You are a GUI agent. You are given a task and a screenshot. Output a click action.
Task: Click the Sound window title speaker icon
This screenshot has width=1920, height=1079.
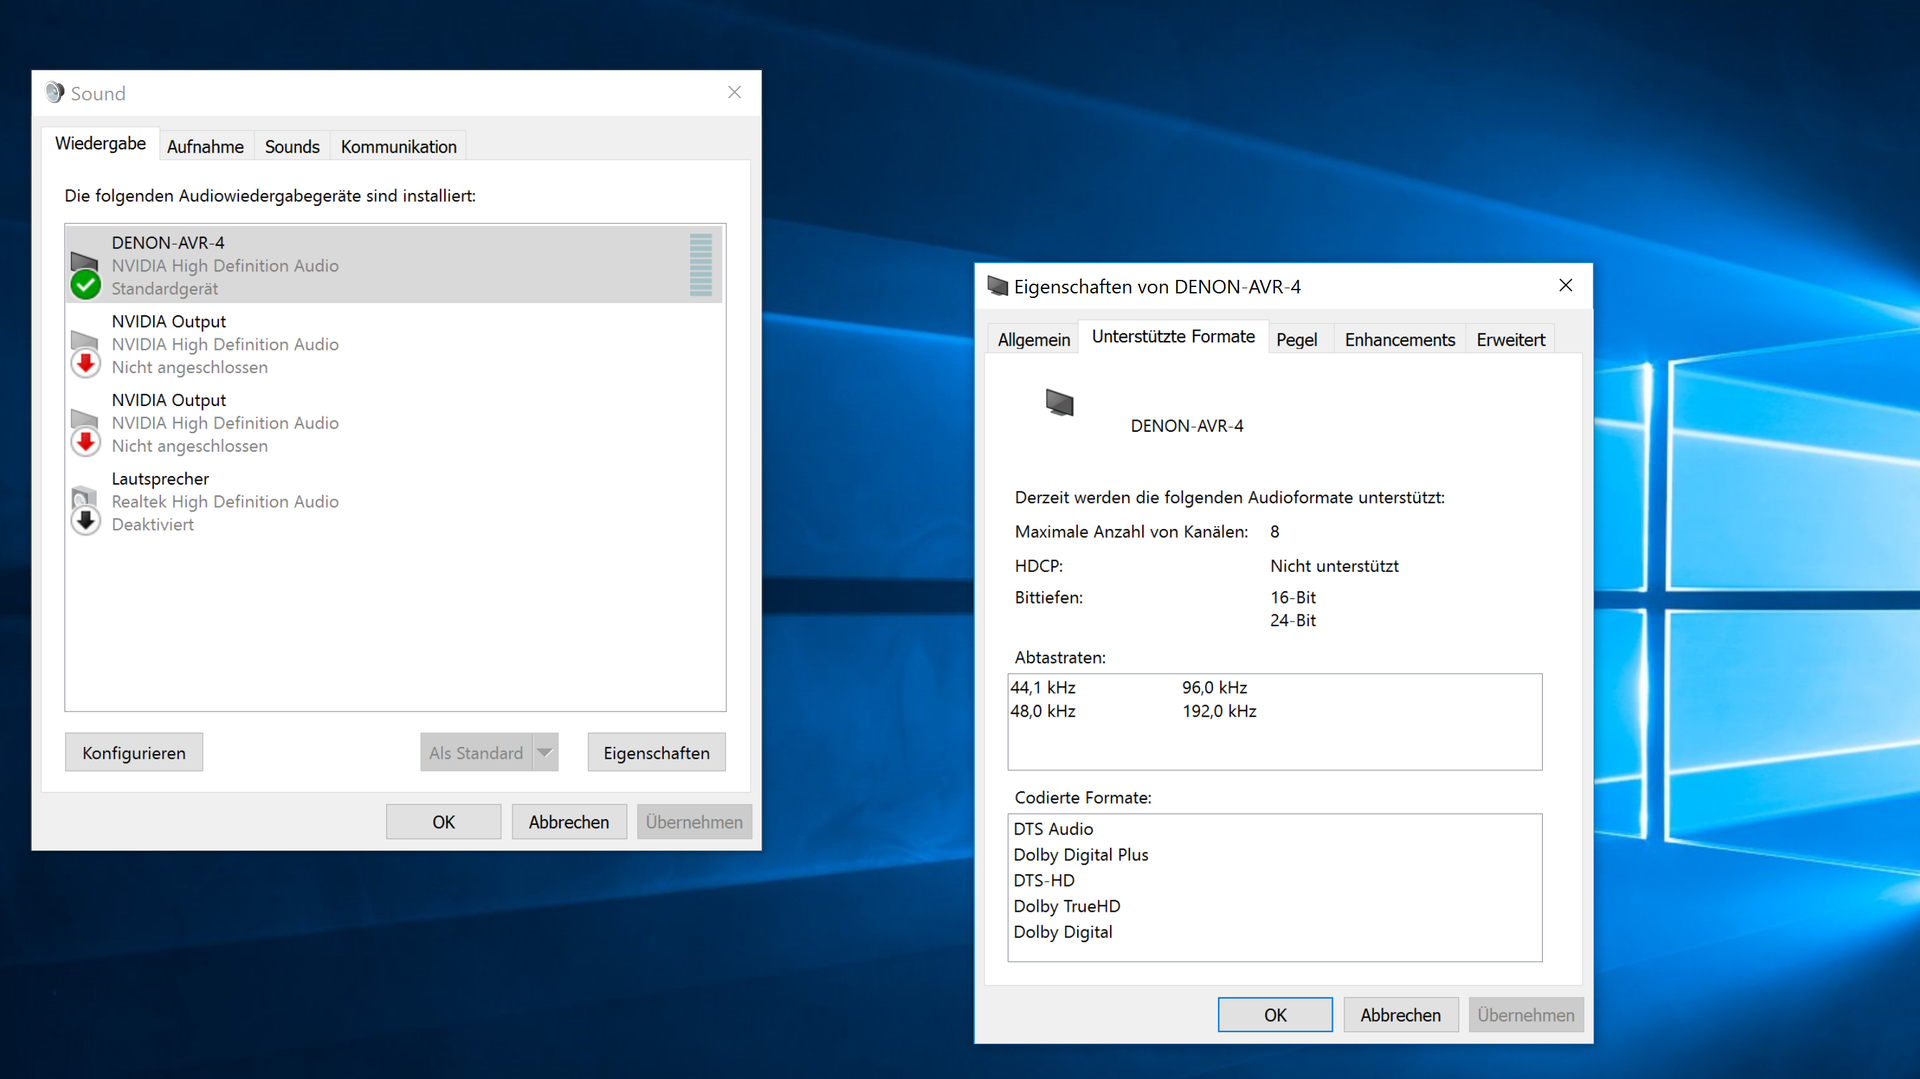pyautogui.click(x=55, y=93)
